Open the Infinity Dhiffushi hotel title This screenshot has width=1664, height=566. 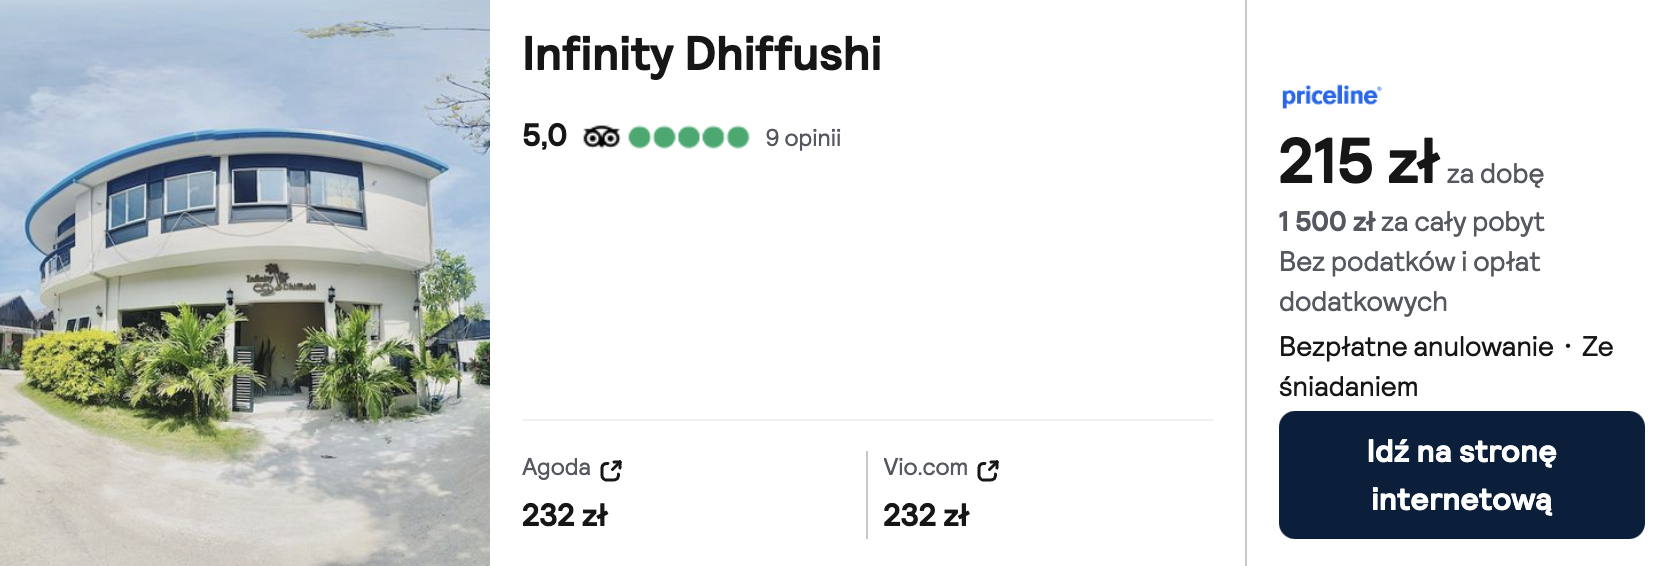click(x=701, y=54)
